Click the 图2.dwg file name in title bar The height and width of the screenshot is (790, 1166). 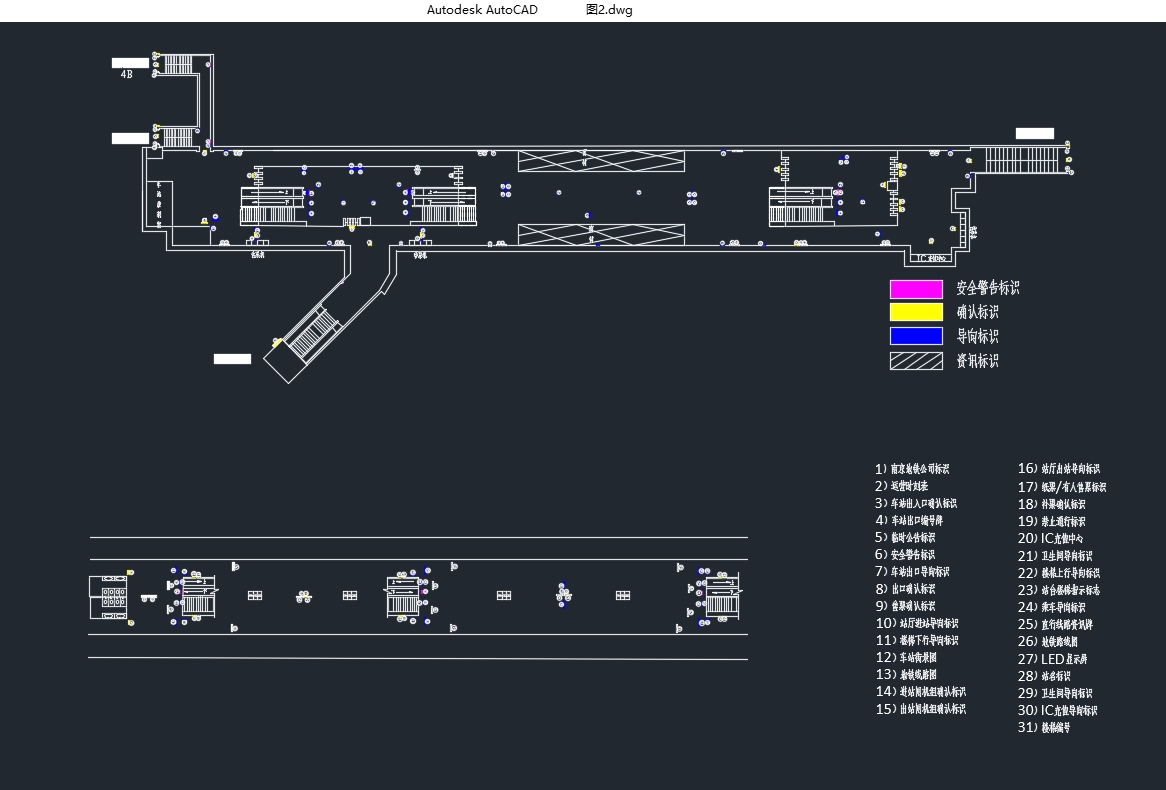[x=609, y=10]
